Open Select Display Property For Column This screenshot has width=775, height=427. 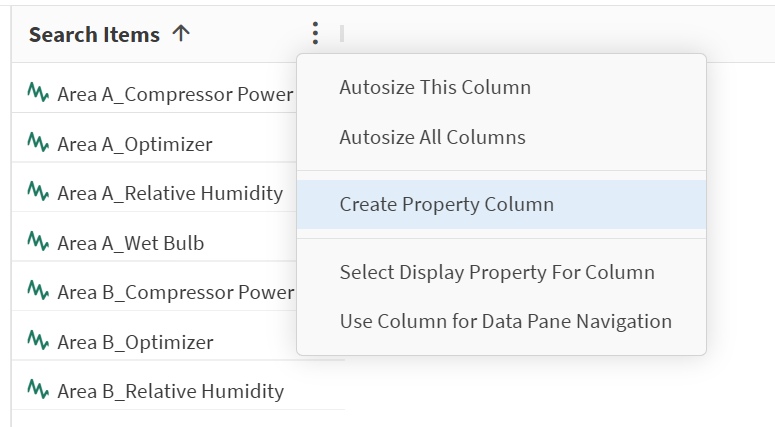[x=497, y=272]
